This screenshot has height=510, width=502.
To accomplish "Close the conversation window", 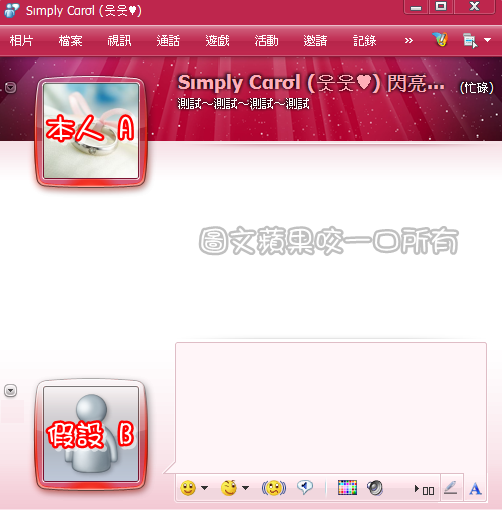I will (475, 7).
